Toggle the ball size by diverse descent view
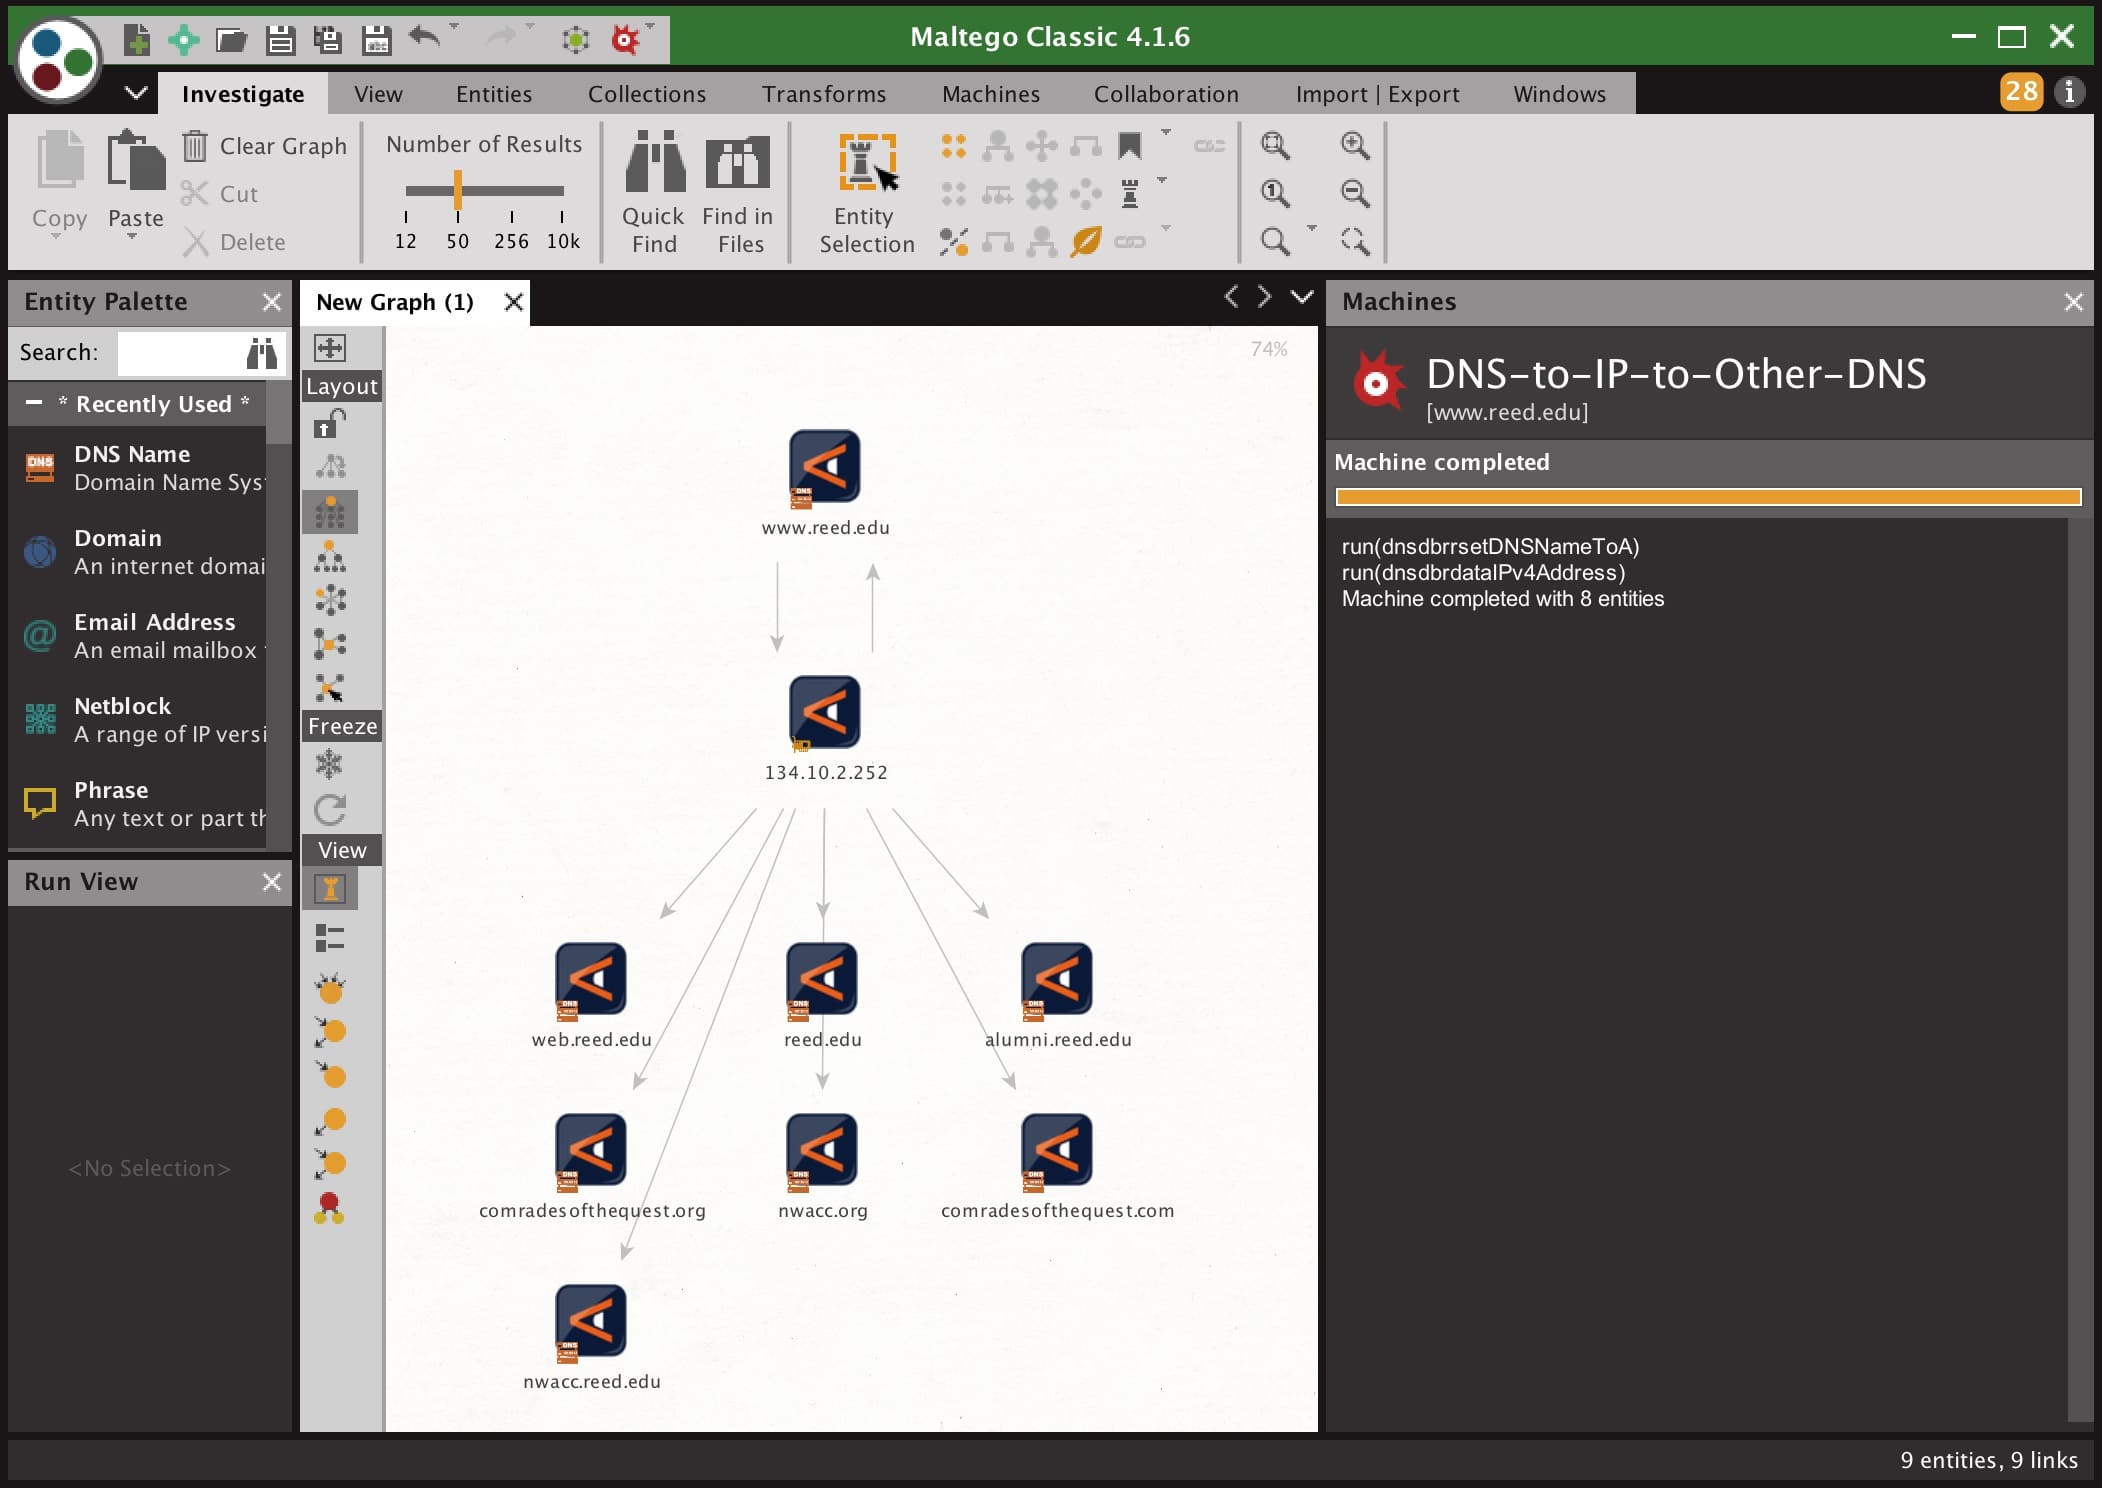This screenshot has height=1488, width=2102. coord(330,988)
